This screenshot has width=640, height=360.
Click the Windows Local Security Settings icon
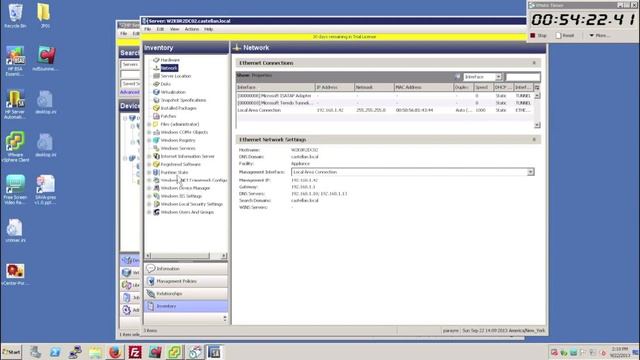pos(156,204)
